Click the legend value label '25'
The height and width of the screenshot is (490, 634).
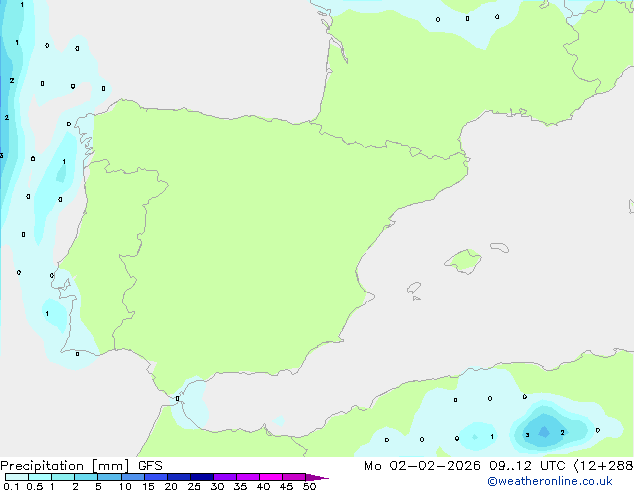pos(194,486)
